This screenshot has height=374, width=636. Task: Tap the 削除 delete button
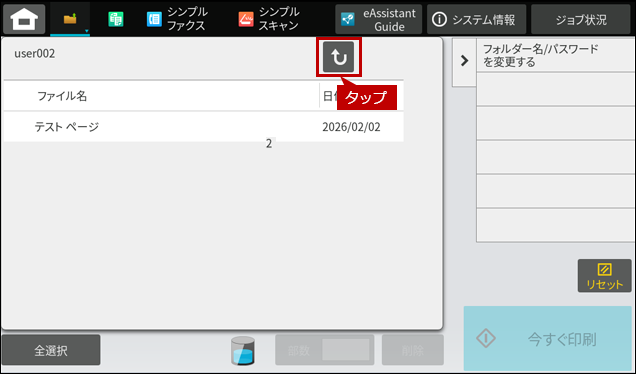click(x=413, y=350)
